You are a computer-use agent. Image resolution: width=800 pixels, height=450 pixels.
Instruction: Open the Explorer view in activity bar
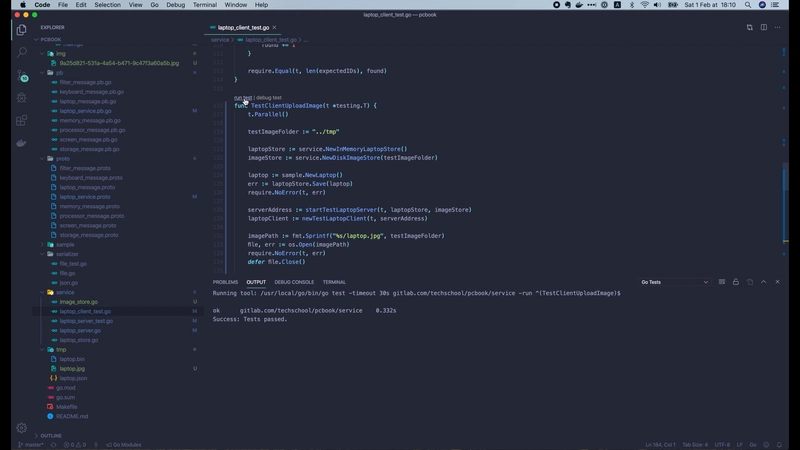pos(21,30)
